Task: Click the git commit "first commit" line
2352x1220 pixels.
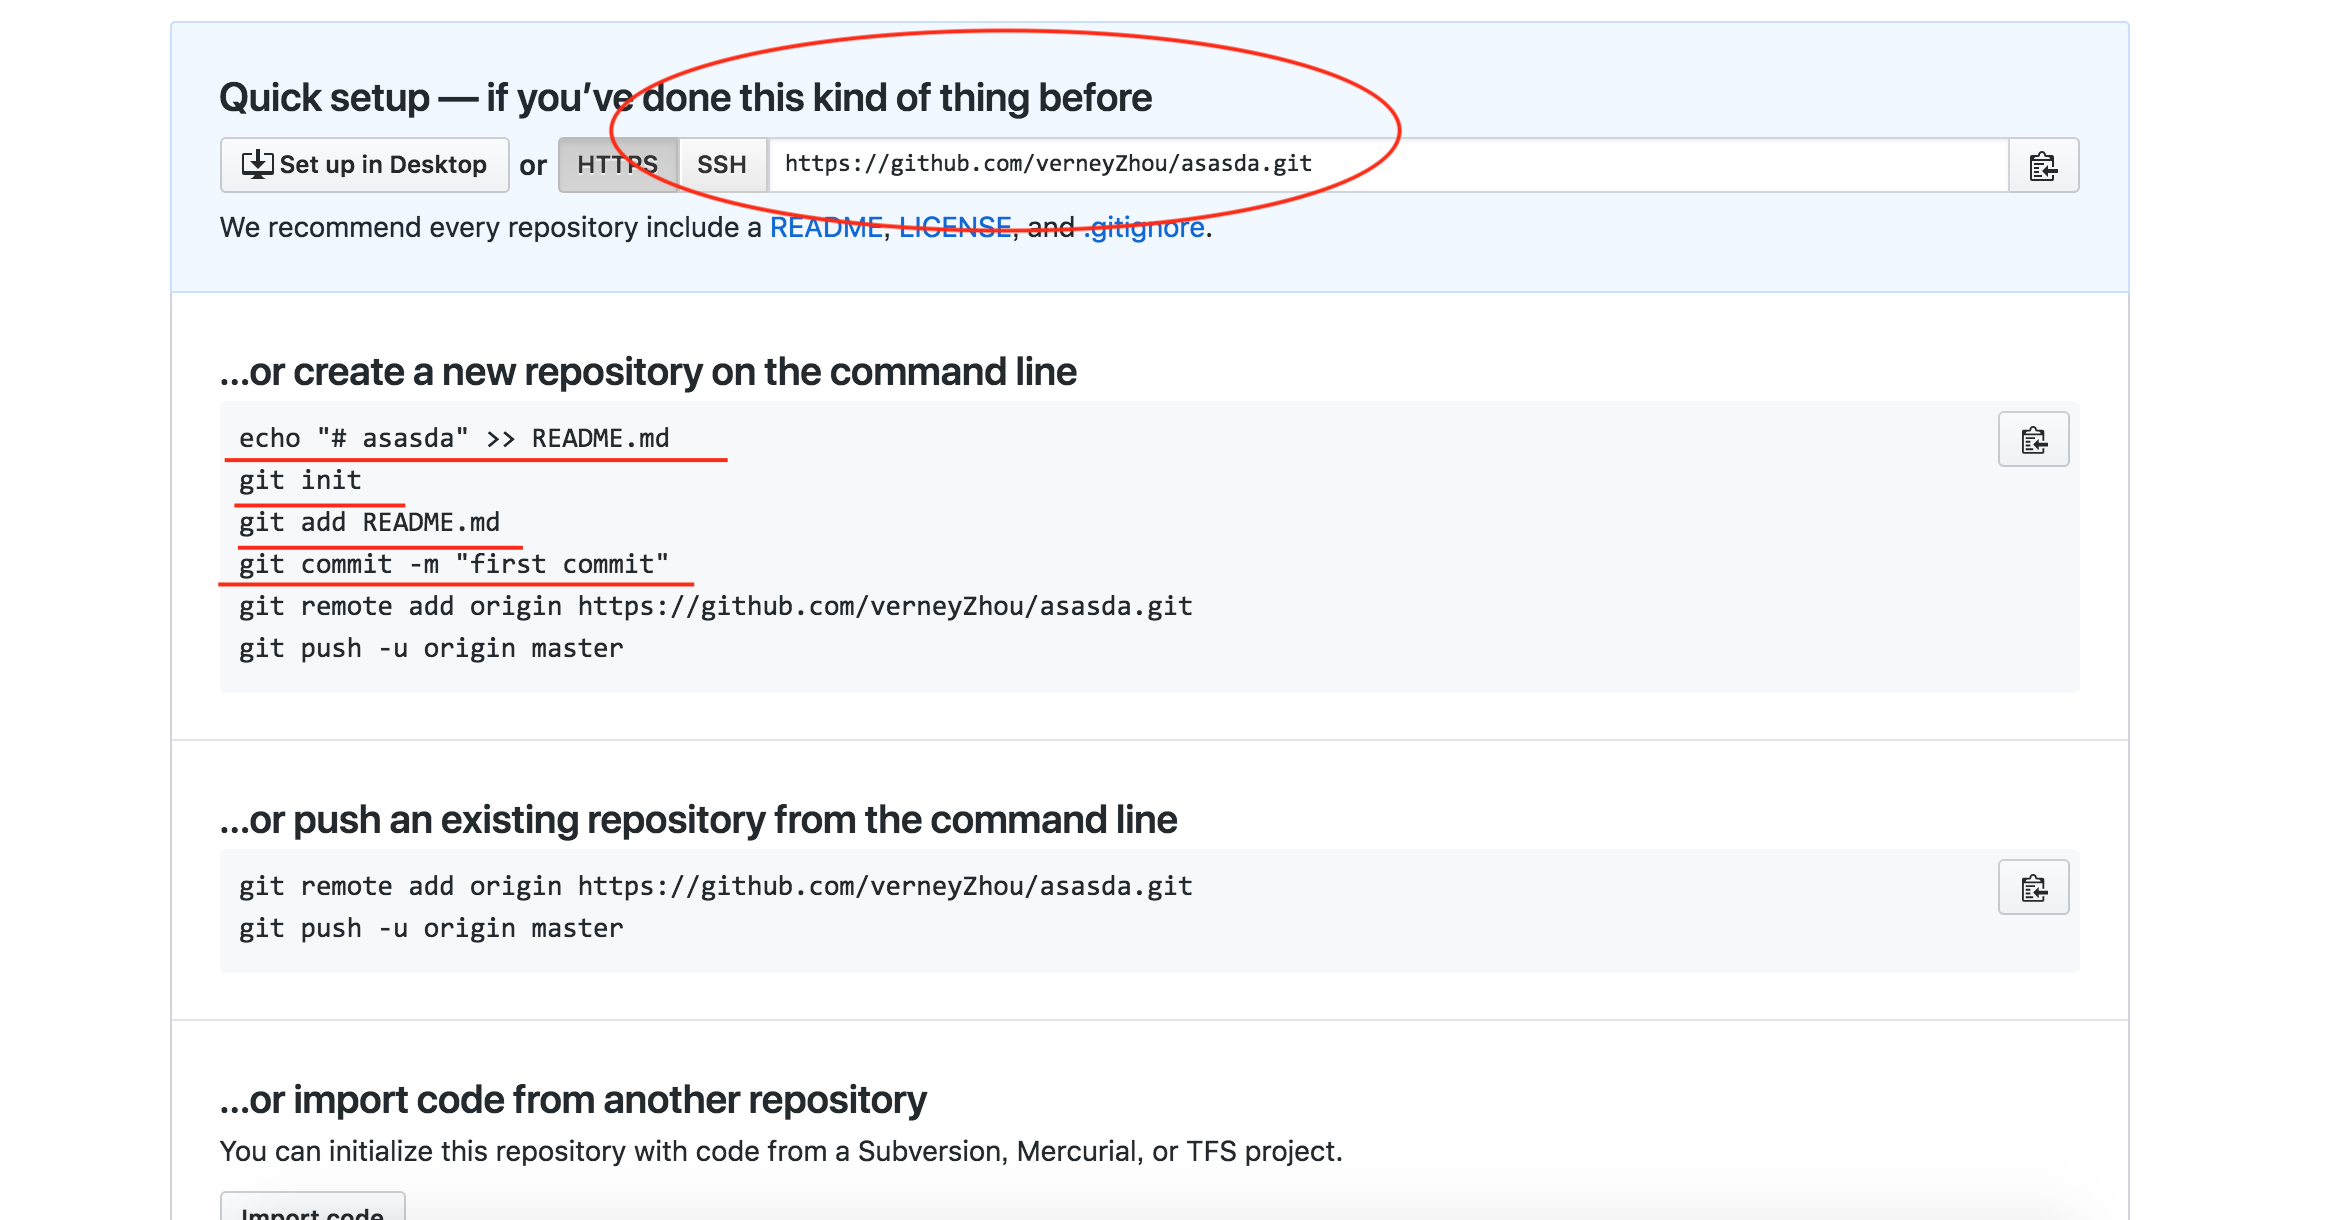Action: tap(454, 565)
